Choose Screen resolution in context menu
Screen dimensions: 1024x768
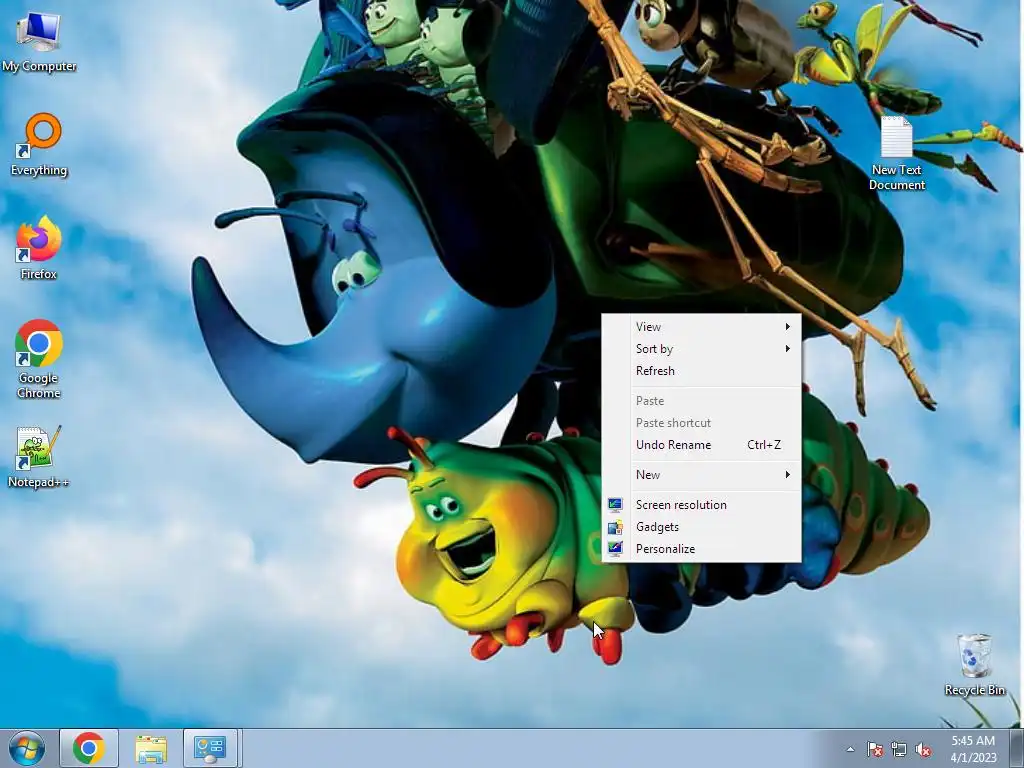(701, 505)
